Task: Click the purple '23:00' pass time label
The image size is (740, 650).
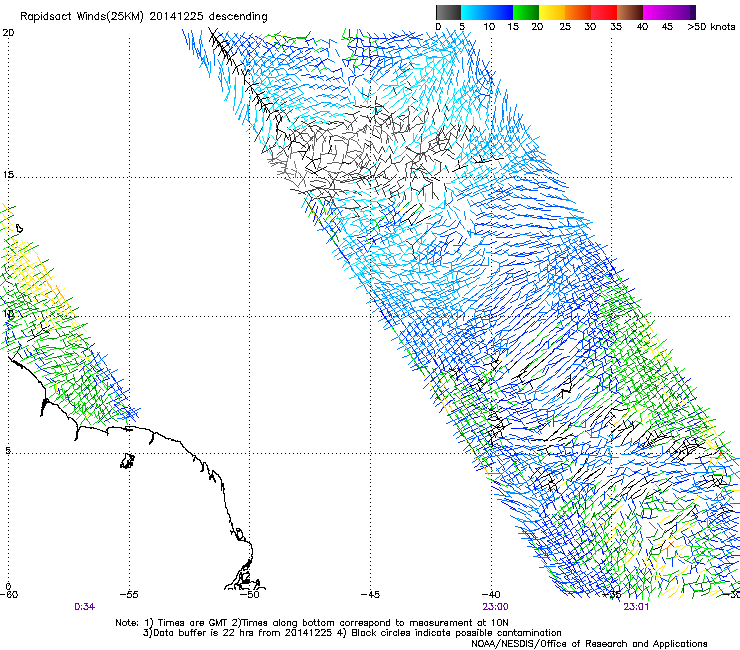Action: [495, 607]
